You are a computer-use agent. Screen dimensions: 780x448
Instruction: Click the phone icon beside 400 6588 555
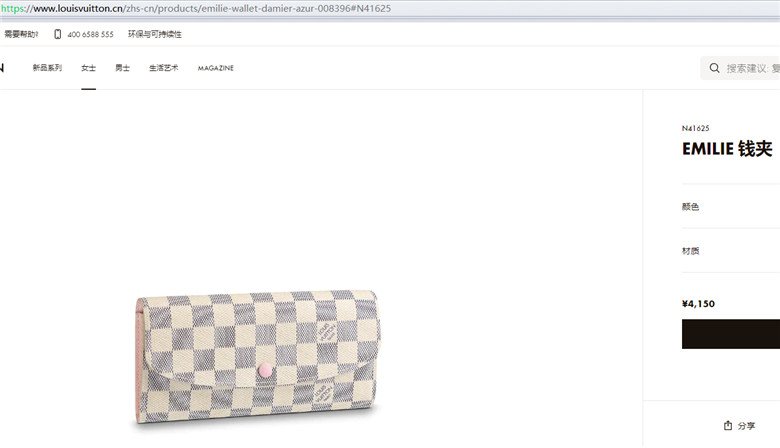58,34
